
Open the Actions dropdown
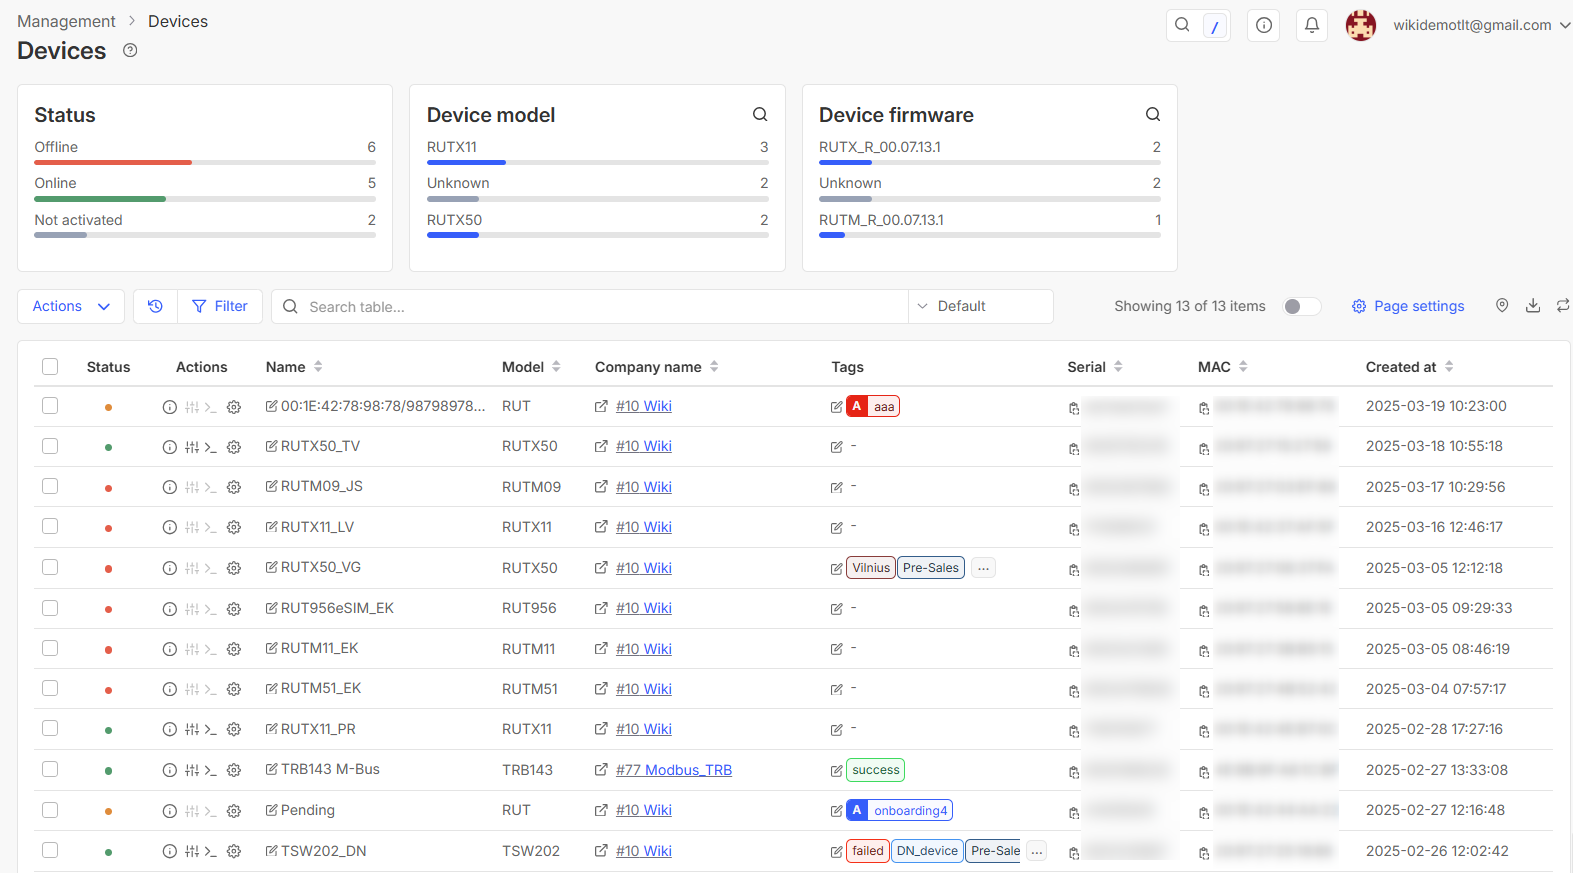tap(71, 306)
